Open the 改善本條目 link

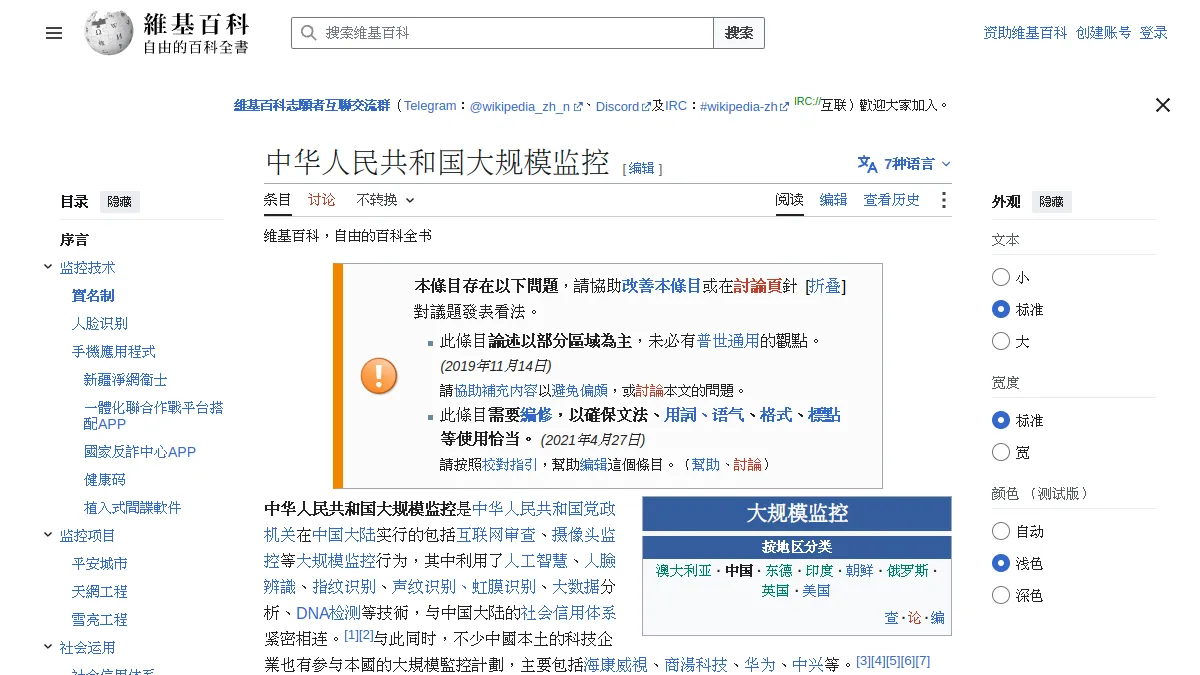click(661, 286)
